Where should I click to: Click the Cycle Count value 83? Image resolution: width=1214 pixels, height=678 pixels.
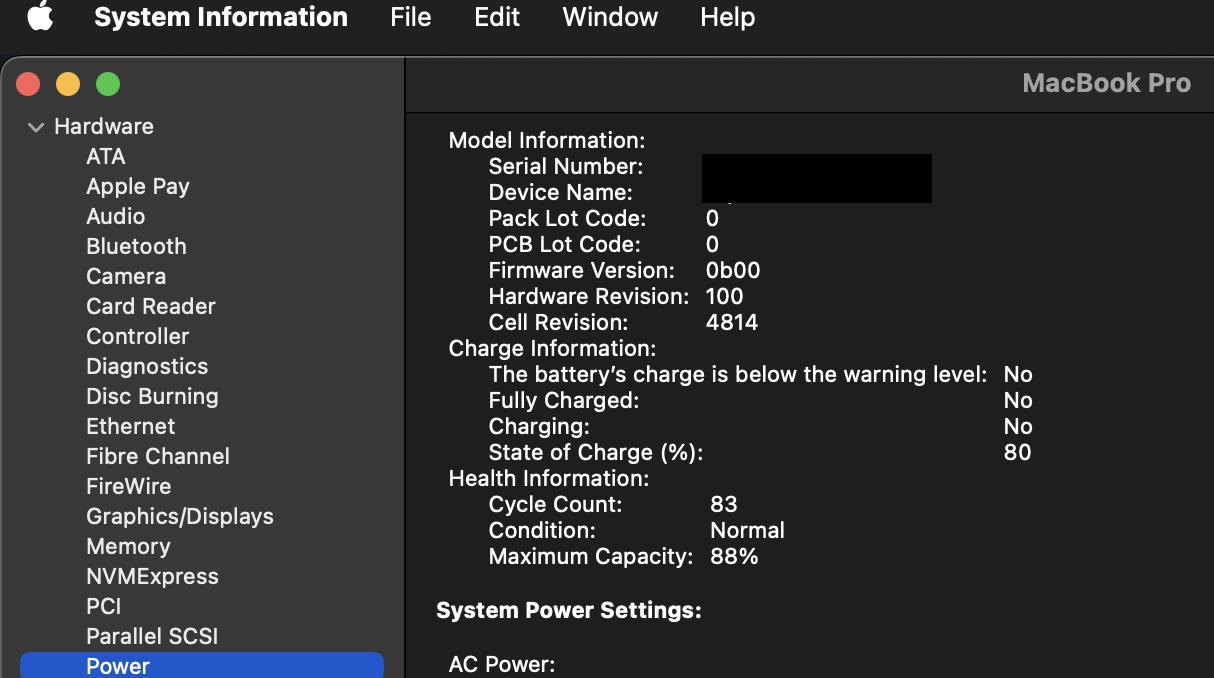(x=724, y=505)
